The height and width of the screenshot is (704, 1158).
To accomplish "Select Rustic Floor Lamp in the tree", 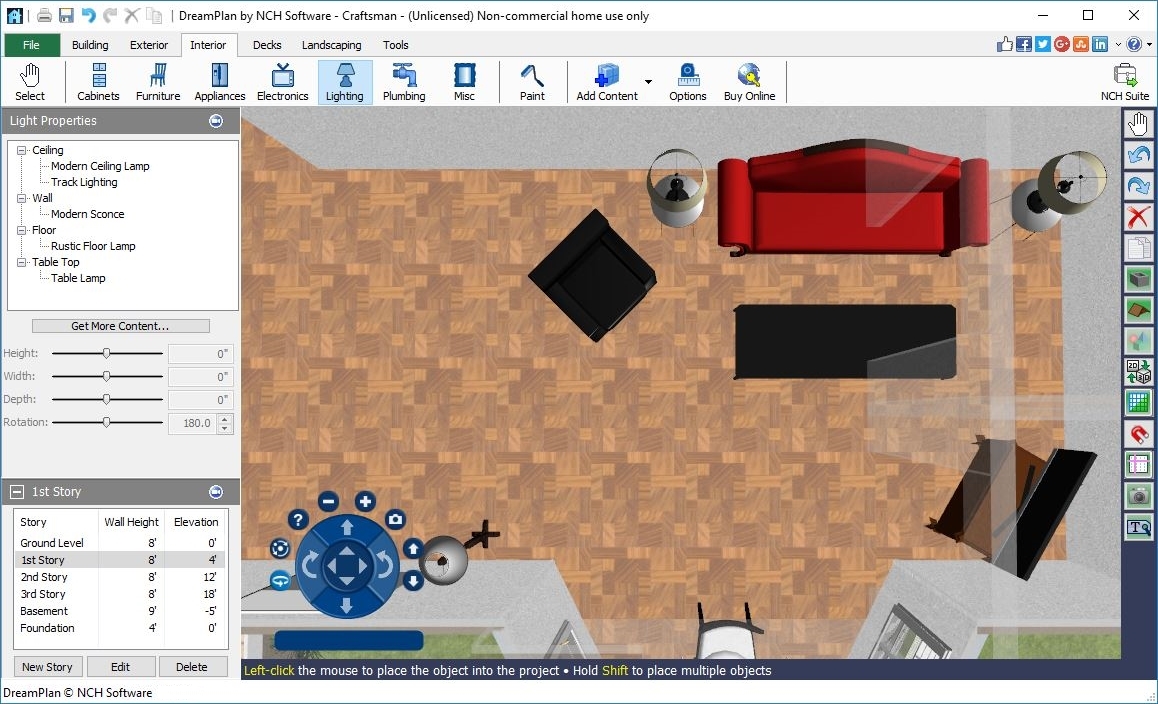I will click(93, 246).
